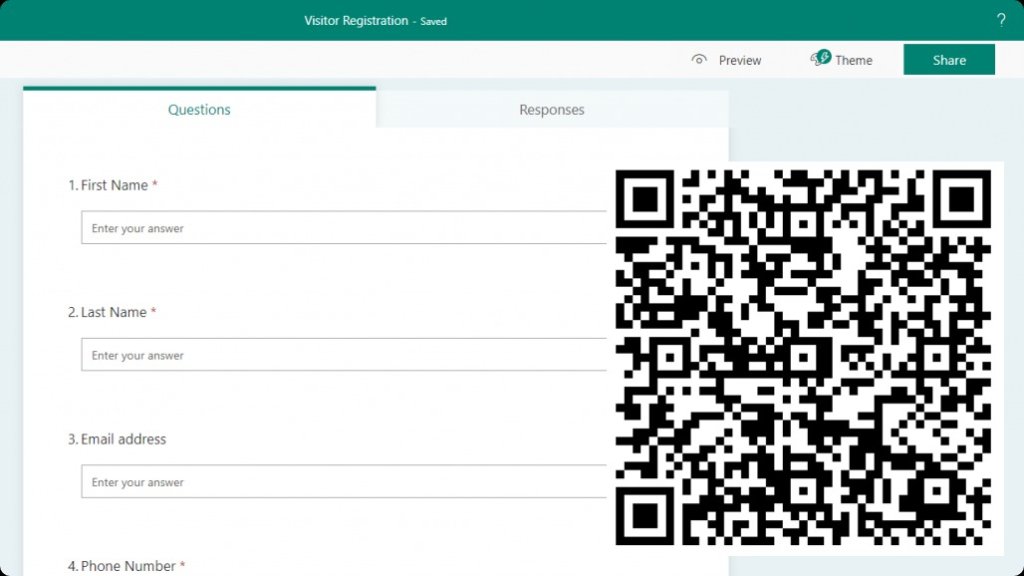
Task: Select the Questions tab
Action: pos(199,110)
